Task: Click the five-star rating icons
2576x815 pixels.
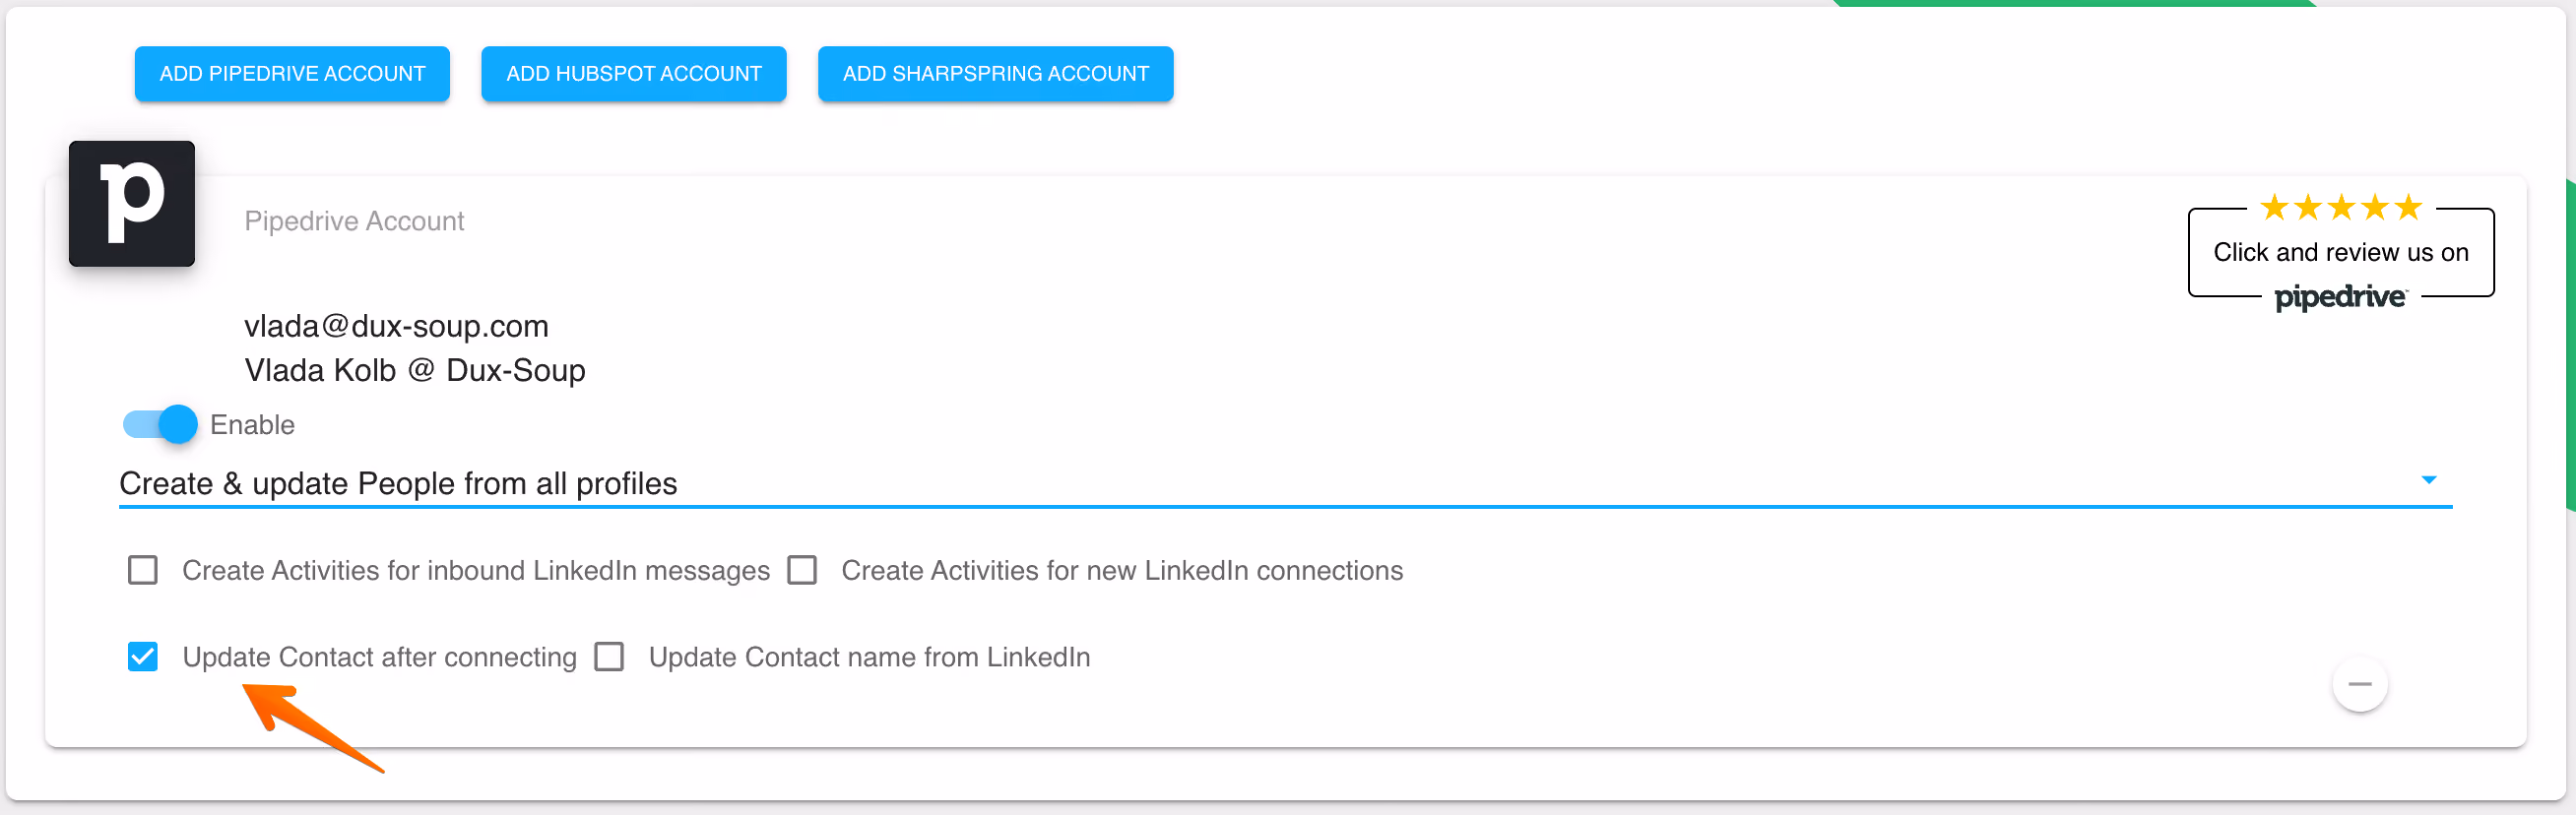Action: pos(2341,208)
